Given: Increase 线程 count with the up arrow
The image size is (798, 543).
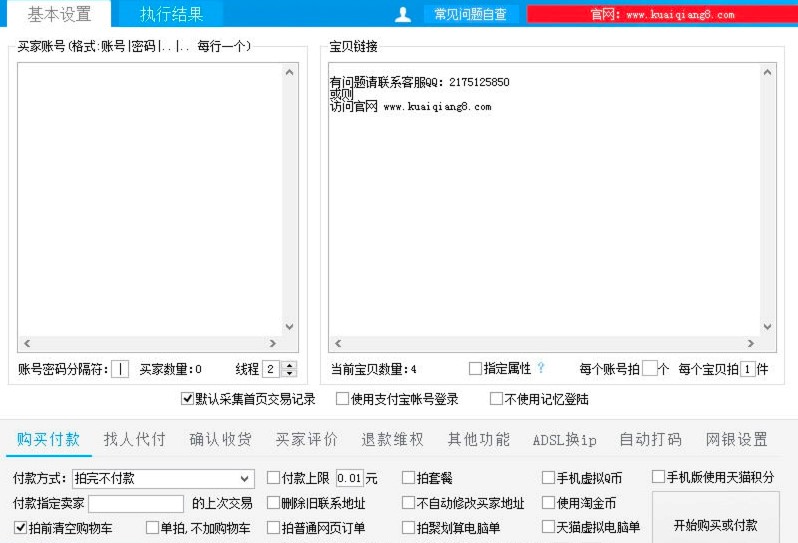Looking at the screenshot, I should pos(290,365).
